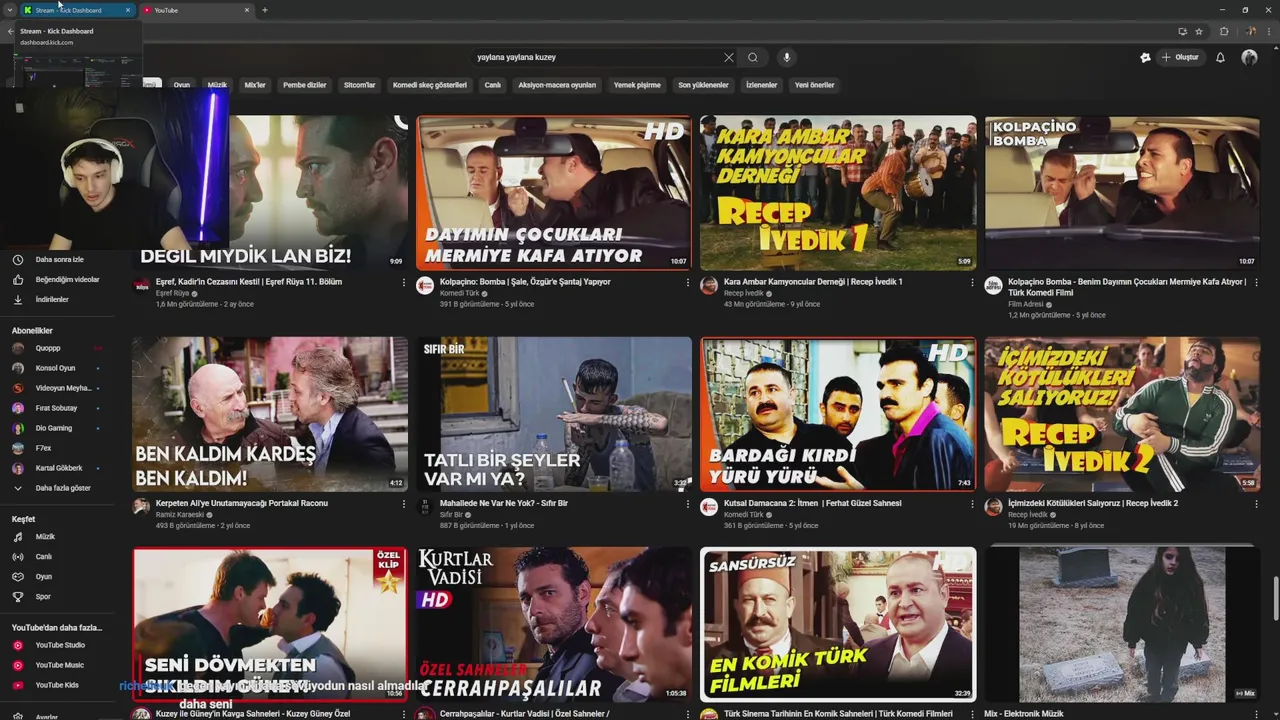Open Daha sonra izle watch later list
The image size is (1280, 720).
point(60,260)
